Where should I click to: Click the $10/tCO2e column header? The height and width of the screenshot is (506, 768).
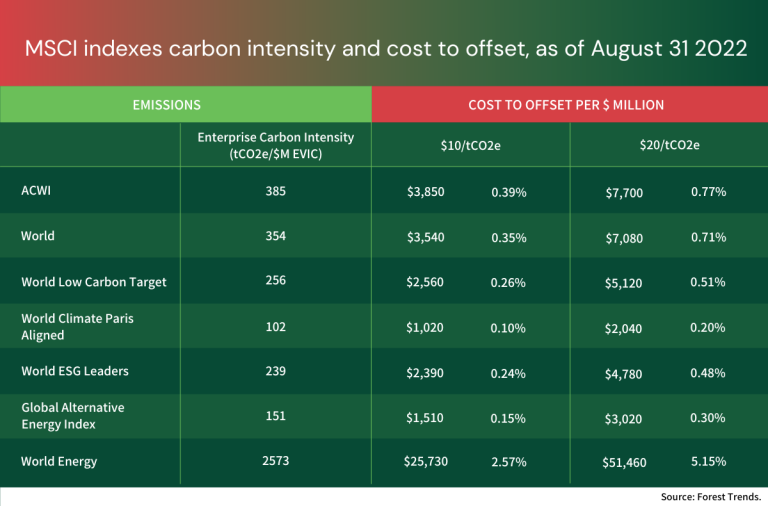470,145
